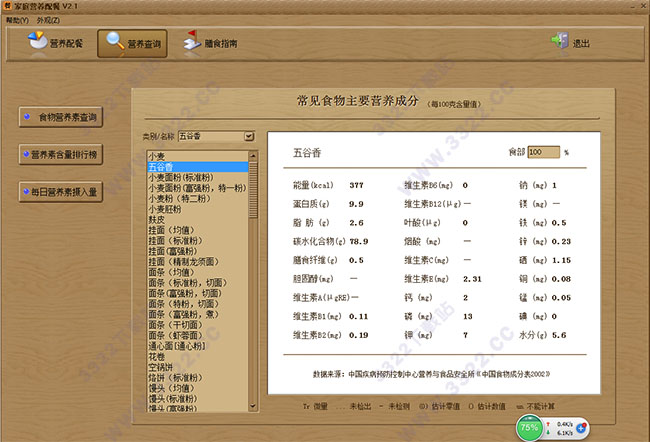Click the 75% green circle overlay widget

[529, 428]
